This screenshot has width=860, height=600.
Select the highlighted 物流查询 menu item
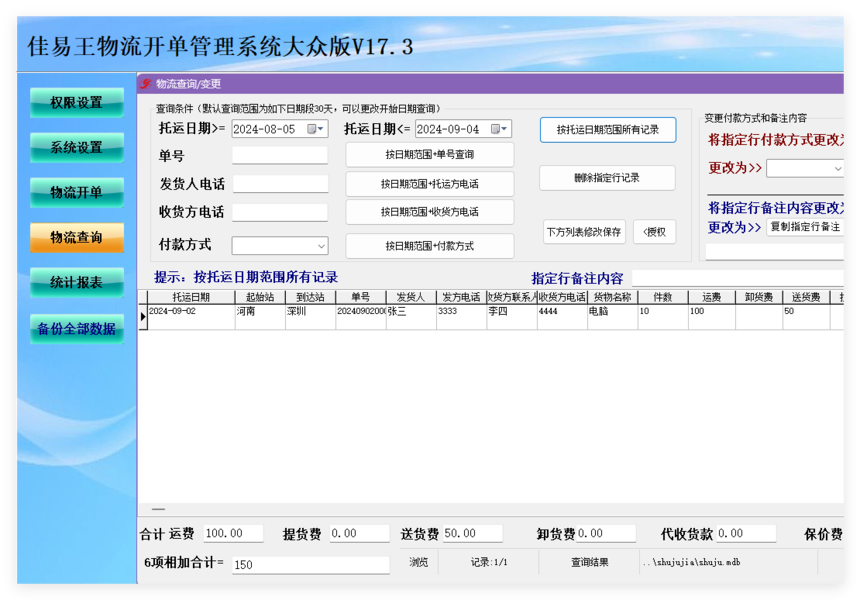pyautogui.click(x=77, y=237)
